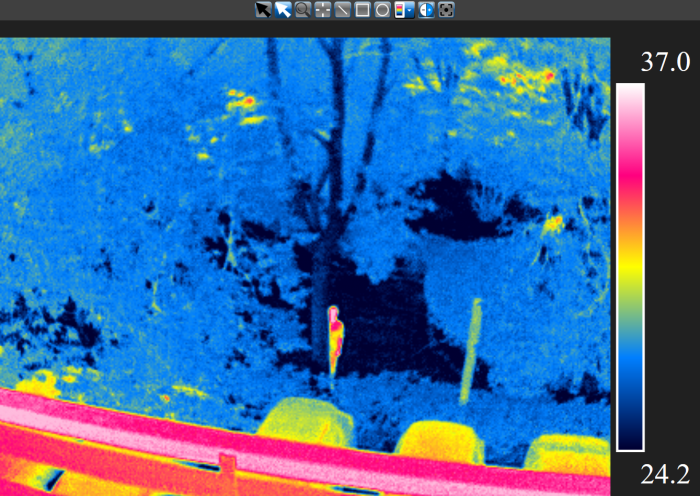This screenshot has height=496, width=700.
Task: Click the 24.2 minimum temperature value
Action: click(665, 473)
